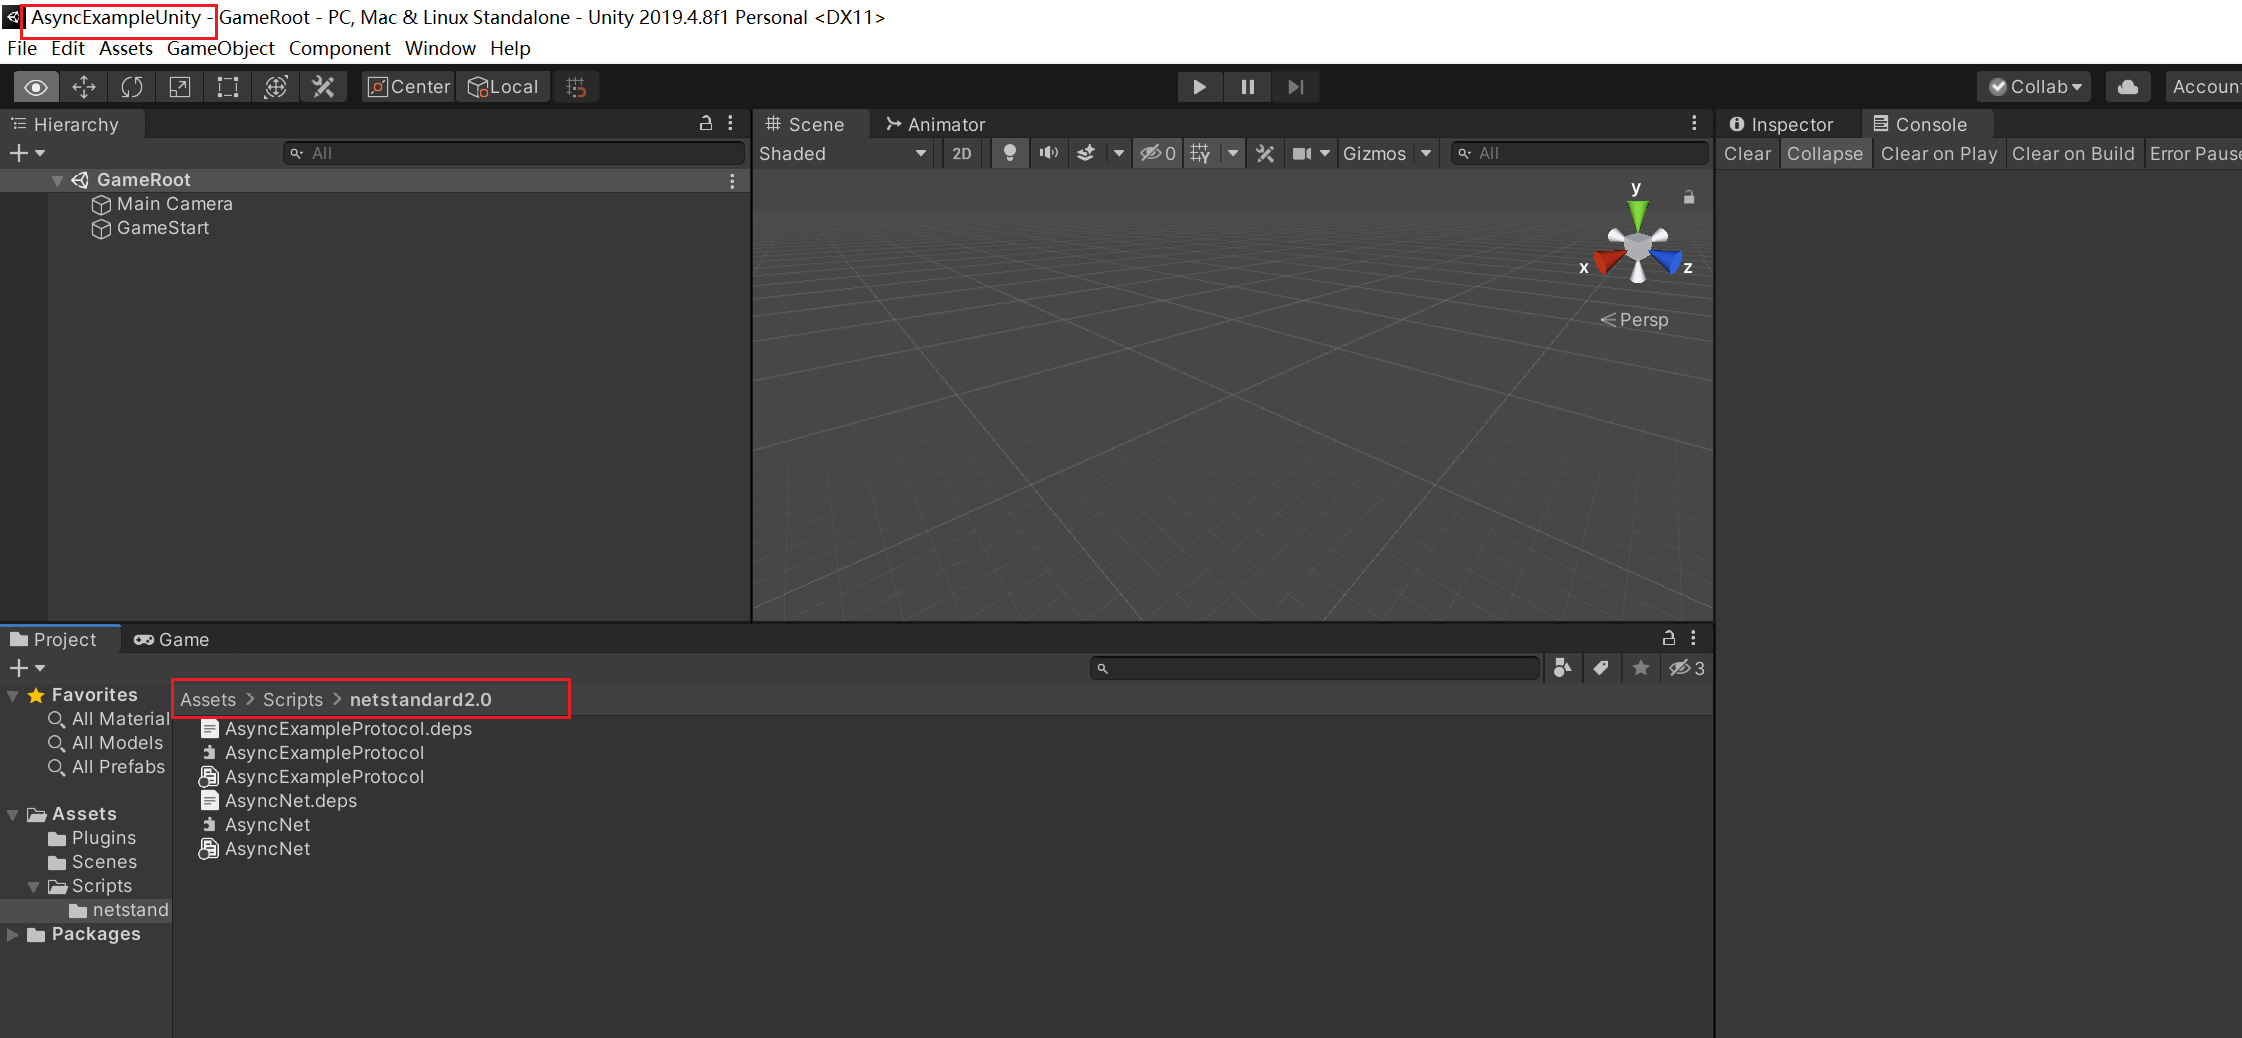
Task: Switch to the Animator tab
Action: point(935,124)
